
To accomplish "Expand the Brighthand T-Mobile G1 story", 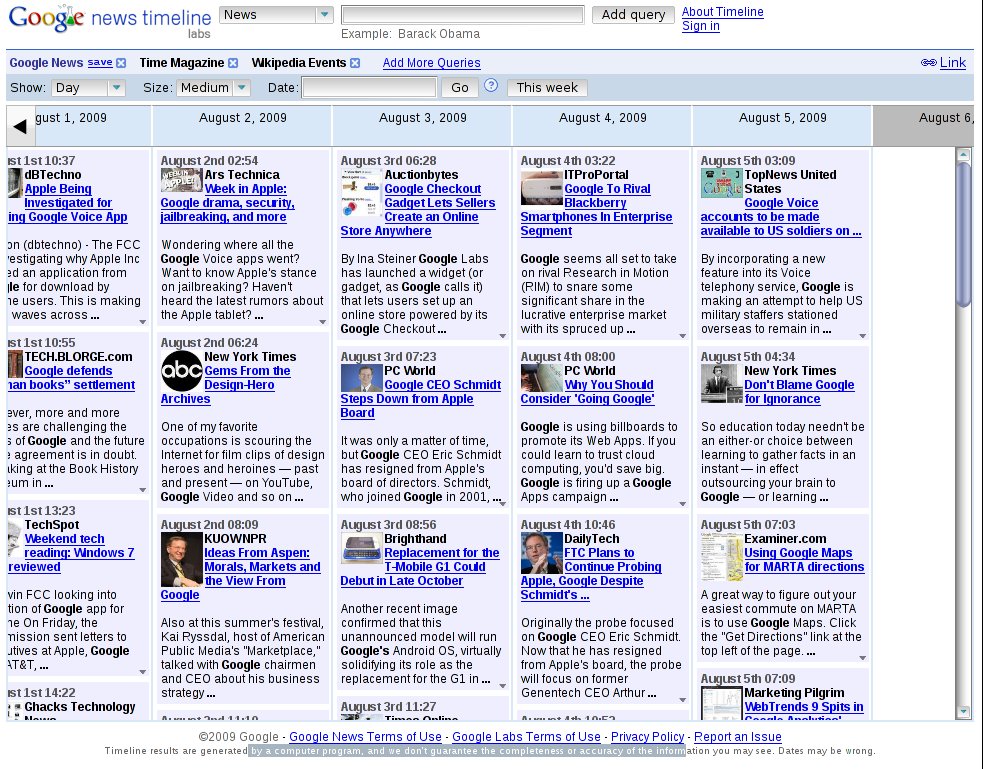I will (x=502, y=686).
